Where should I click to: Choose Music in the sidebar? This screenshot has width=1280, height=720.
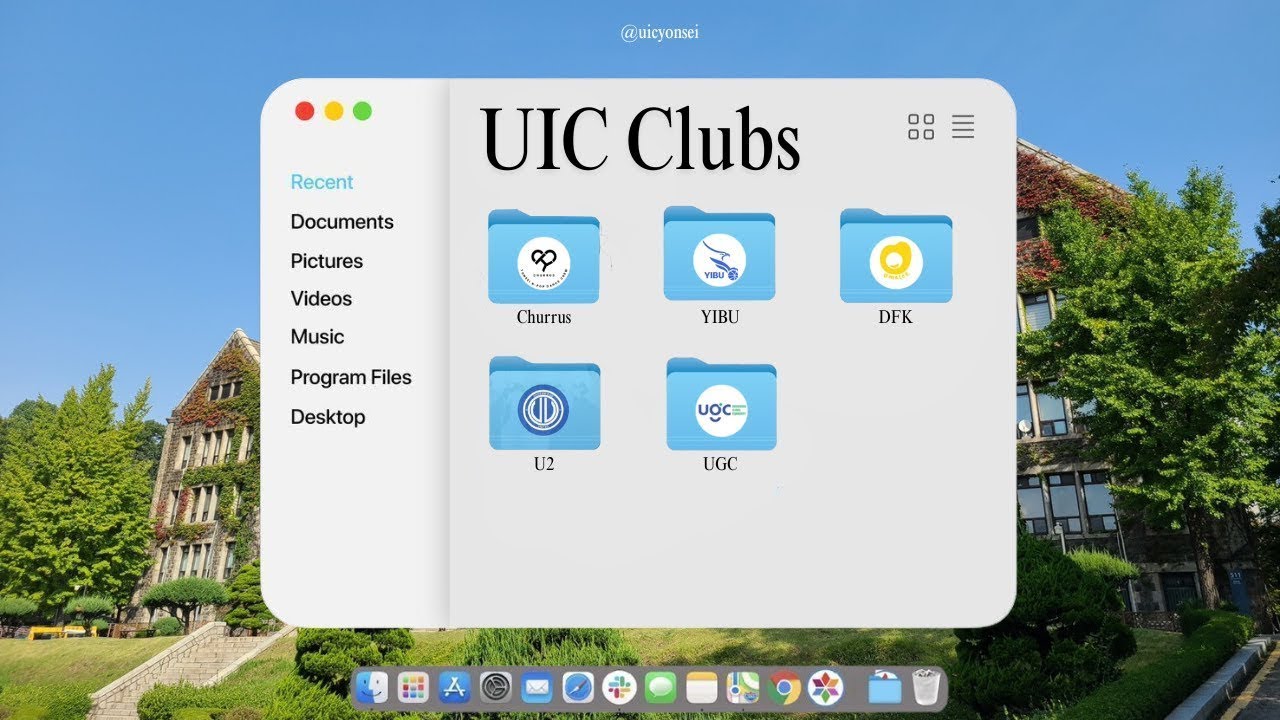point(317,337)
